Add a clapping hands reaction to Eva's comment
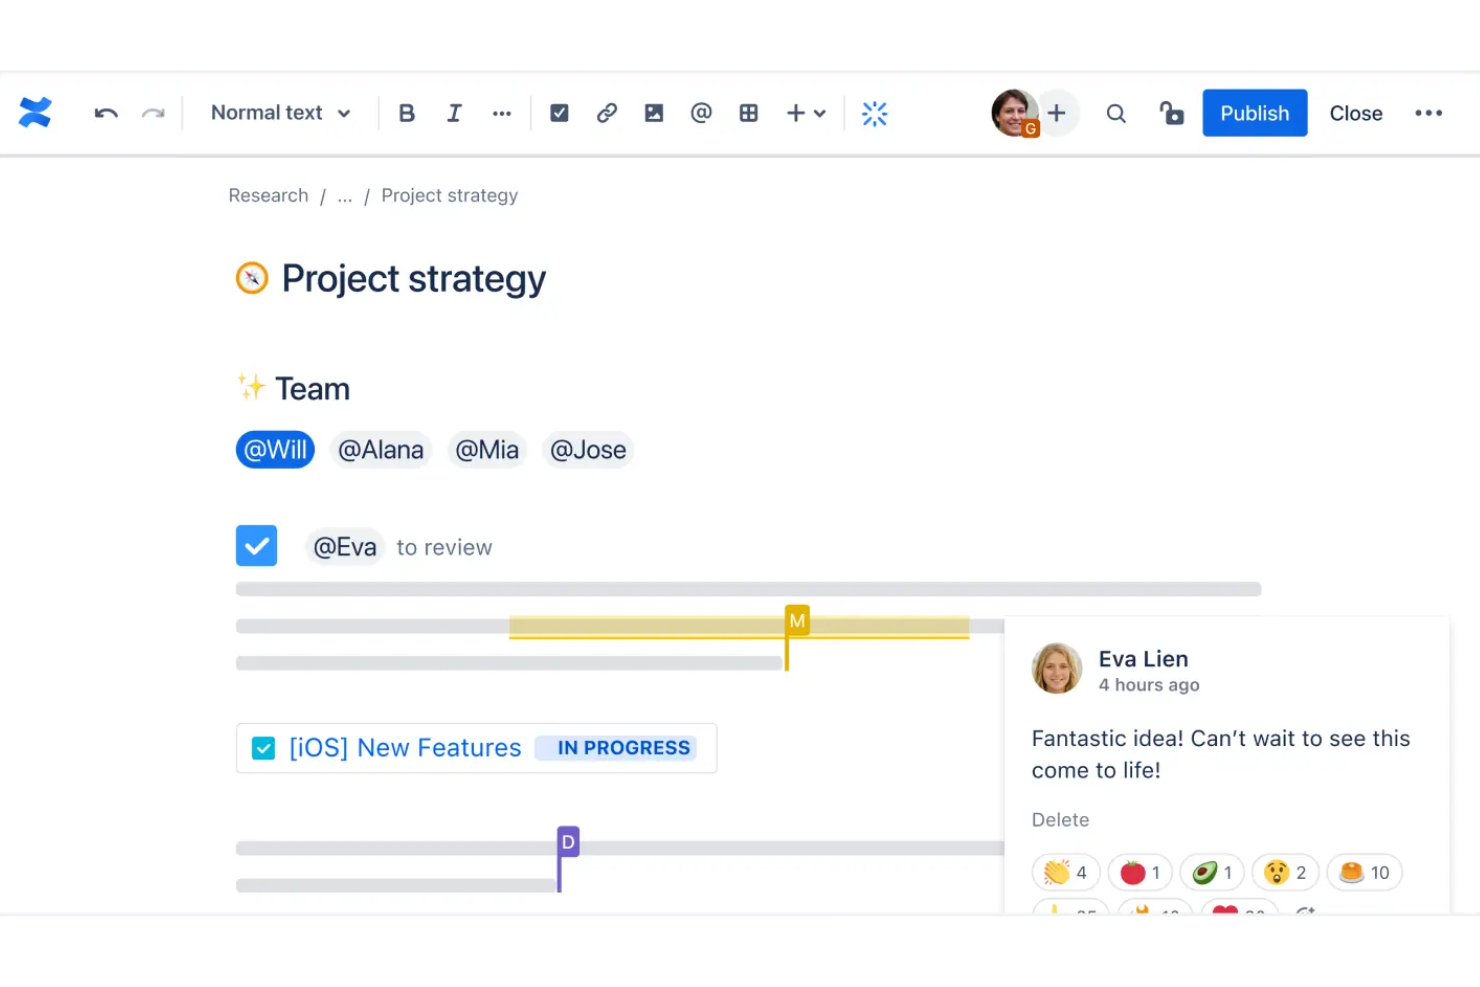 coord(1065,871)
